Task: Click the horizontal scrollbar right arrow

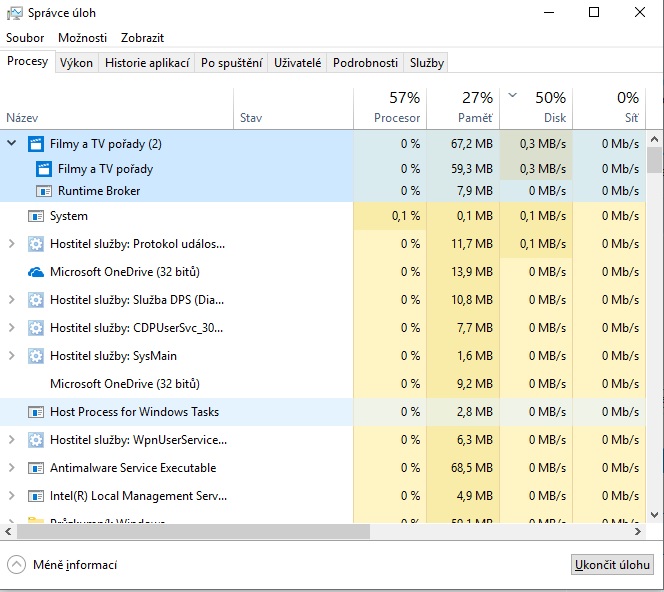Action: pos(638,531)
